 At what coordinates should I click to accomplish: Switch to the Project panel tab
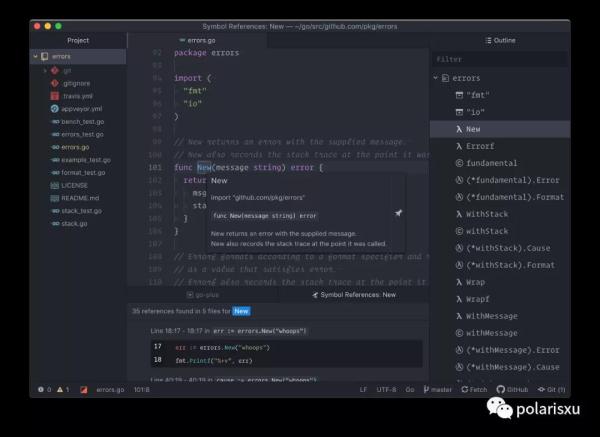[x=78, y=40]
